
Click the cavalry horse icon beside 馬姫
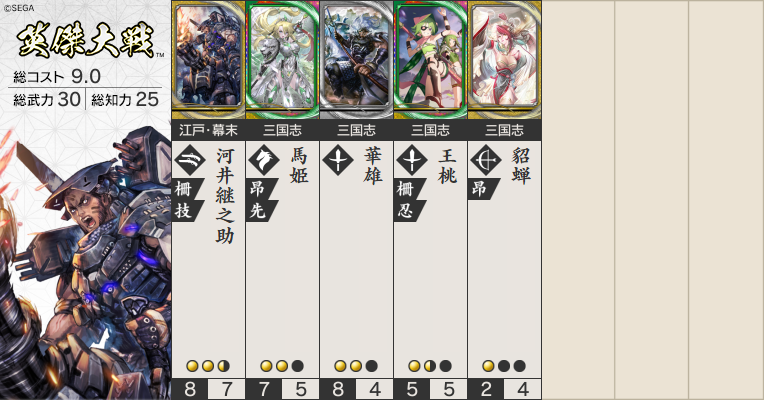(x=264, y=160)
